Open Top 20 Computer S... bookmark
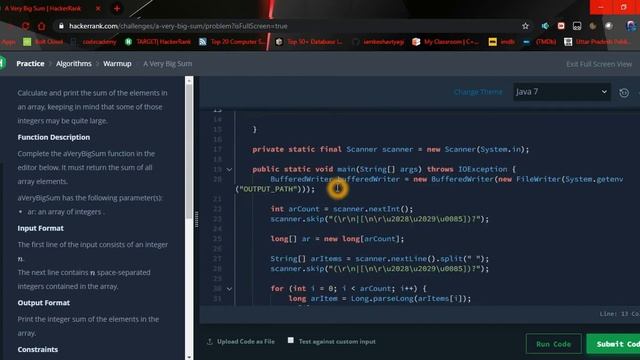 pos(231,42)
